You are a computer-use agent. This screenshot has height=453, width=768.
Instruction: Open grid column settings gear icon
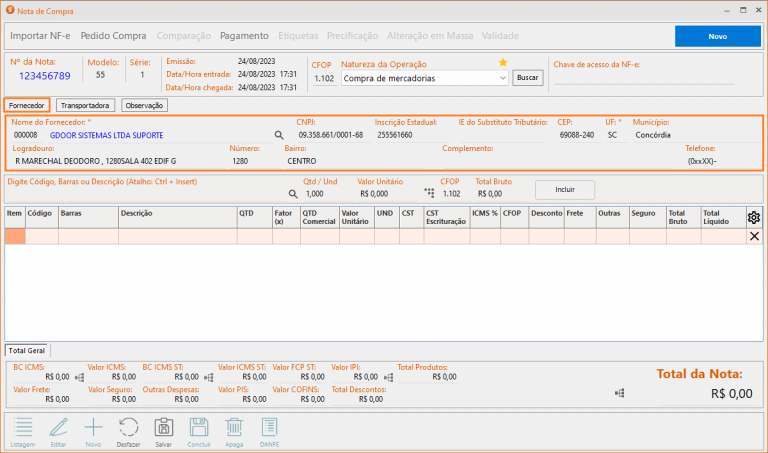[754, 217]
